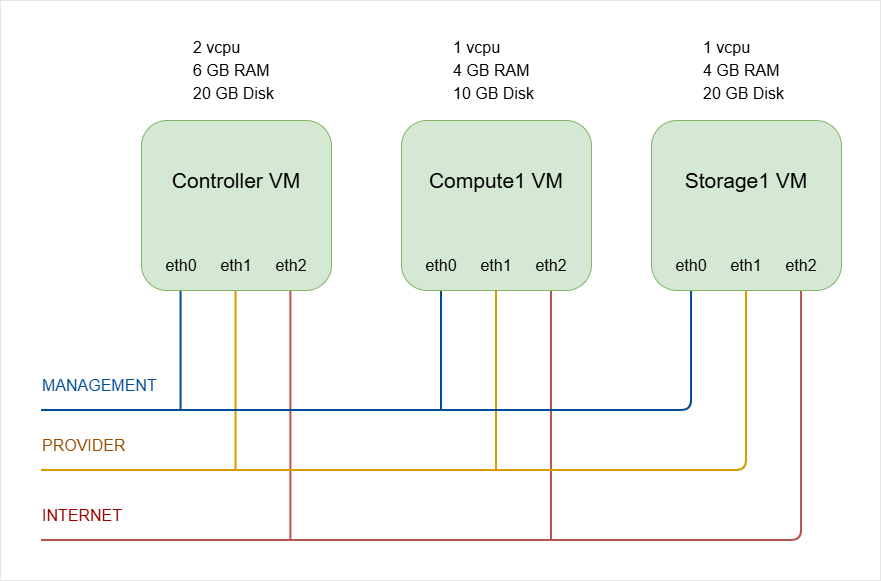Click the "10 GB Disk" spec text
The height and width of the screenshot is (581, 881).
click(493, 93)
